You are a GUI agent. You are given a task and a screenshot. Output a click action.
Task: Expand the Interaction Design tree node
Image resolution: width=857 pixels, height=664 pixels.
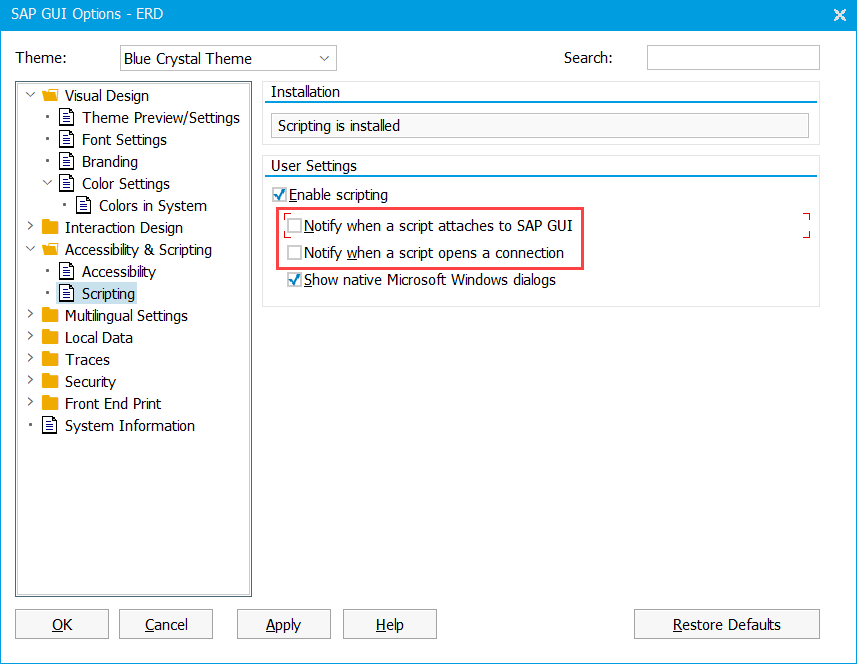pyautogui.click(x=31, y=226)
